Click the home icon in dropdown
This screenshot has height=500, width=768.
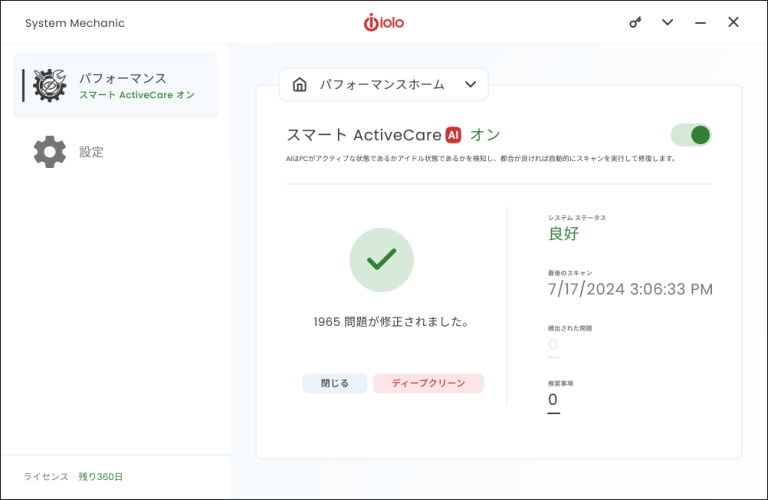pyautogui.click(x=299, y=85)
